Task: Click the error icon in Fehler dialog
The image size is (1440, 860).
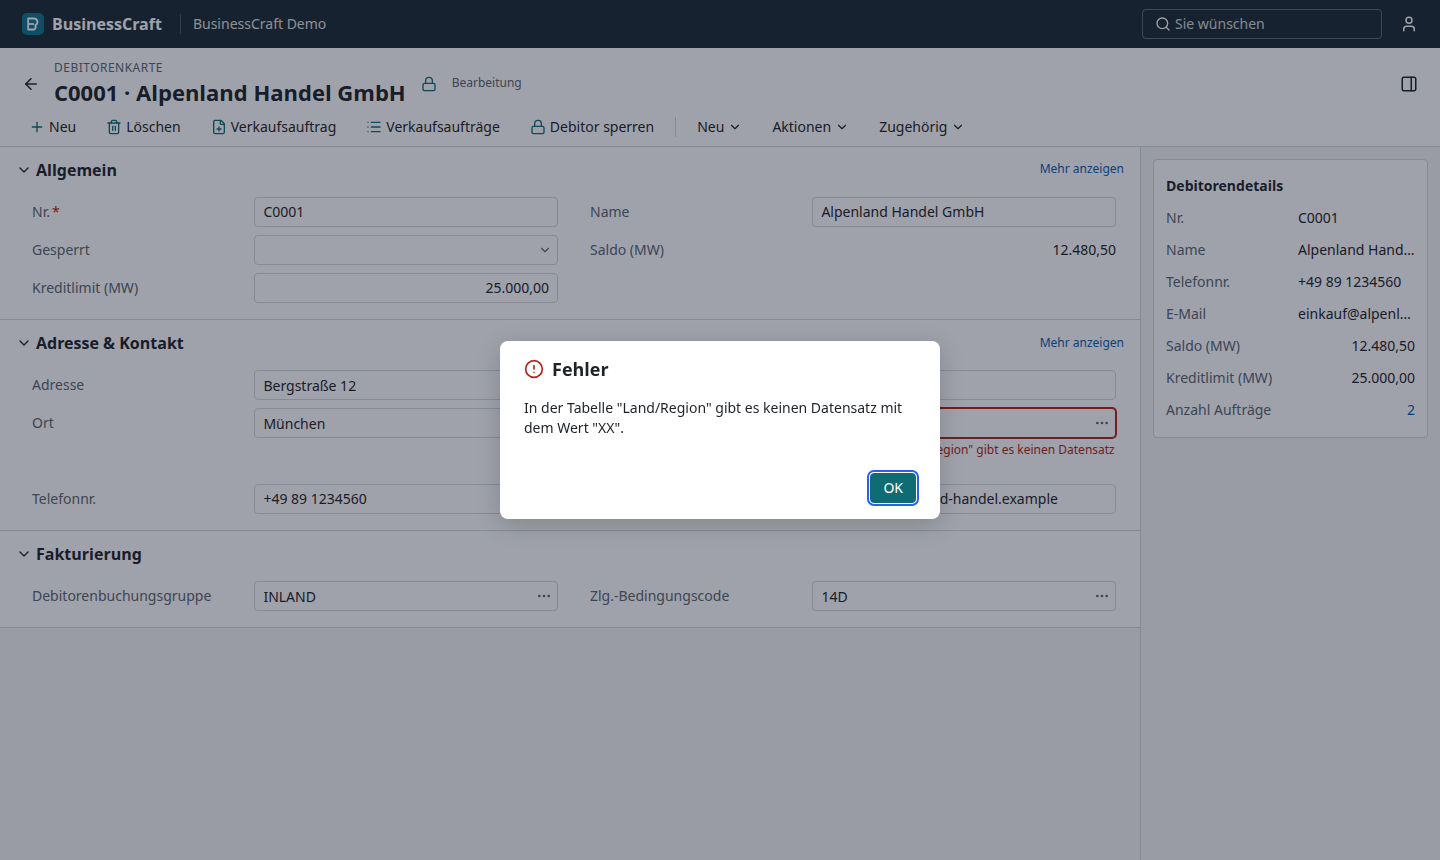Action: 534,369
